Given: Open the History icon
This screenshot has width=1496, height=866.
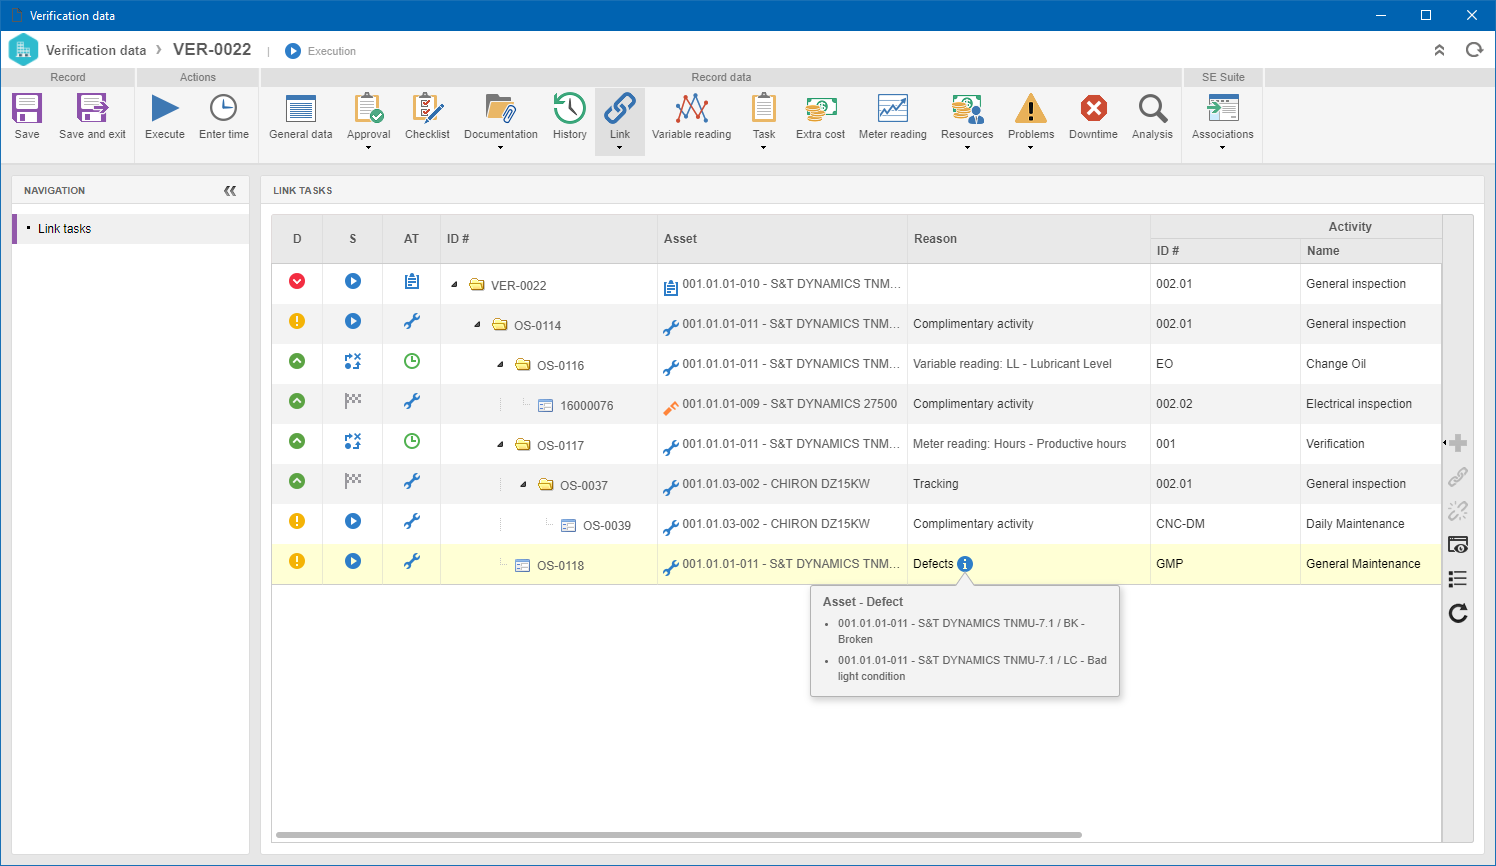Looking at the screenshot, I should pos(570,108).
